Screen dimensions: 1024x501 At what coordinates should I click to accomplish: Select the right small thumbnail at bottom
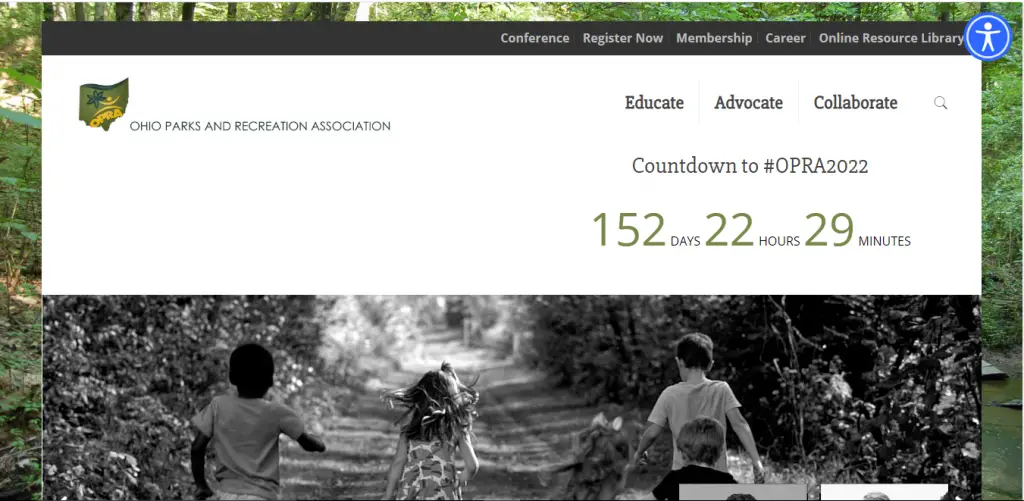(884, 493)
